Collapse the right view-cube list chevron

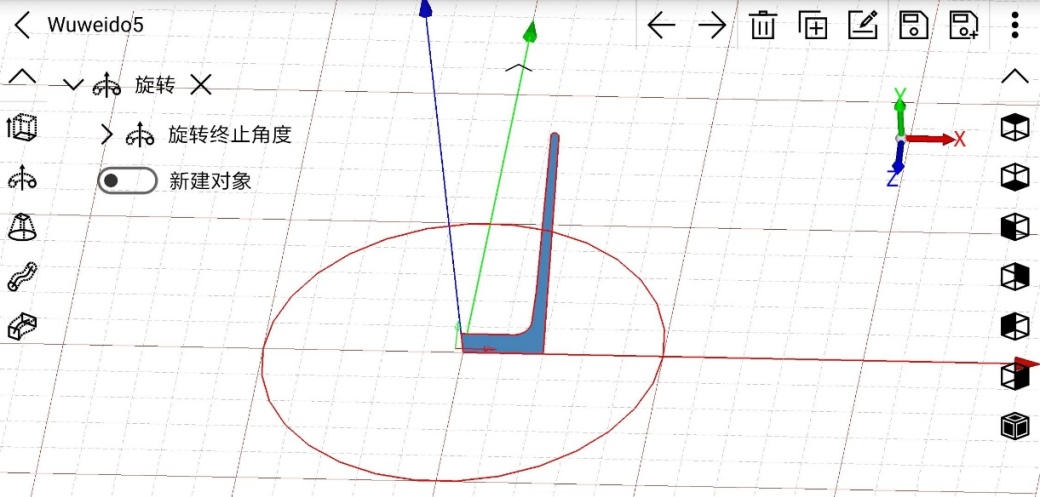(1015, 76)
